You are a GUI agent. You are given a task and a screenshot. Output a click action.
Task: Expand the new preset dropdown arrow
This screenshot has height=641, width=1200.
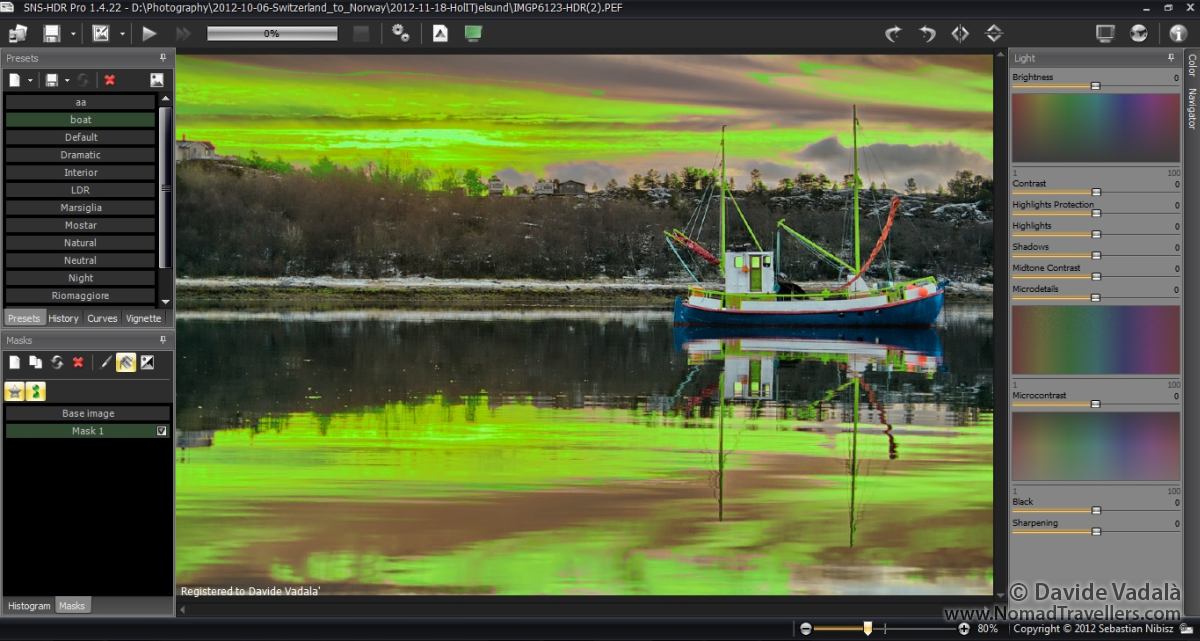click(x=30, y=80)
